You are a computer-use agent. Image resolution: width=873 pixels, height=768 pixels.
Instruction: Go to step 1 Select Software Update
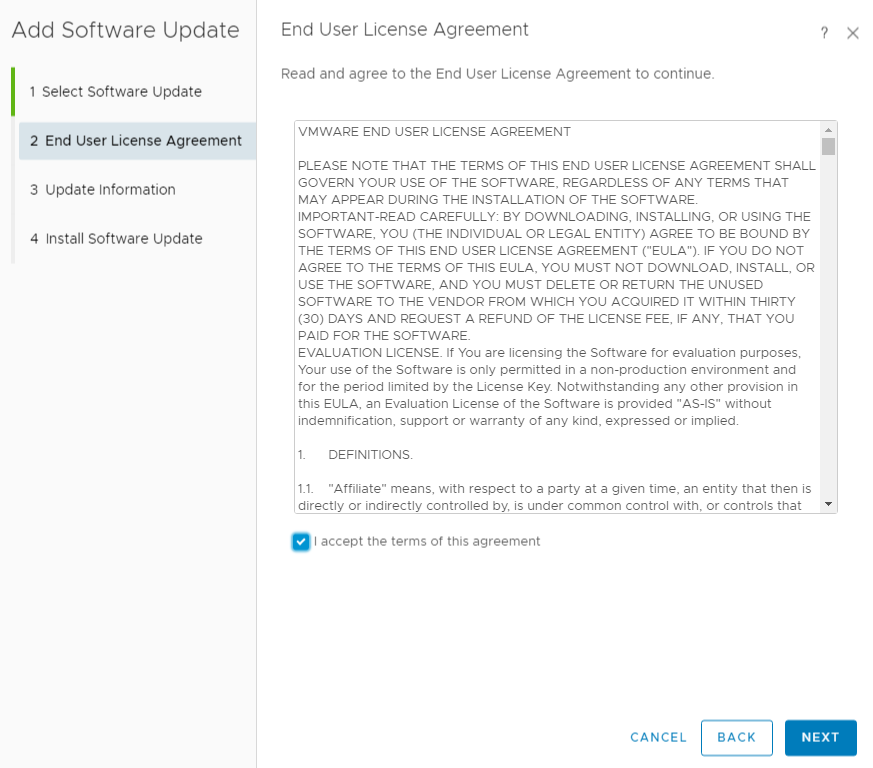click(x=116, y=91)
